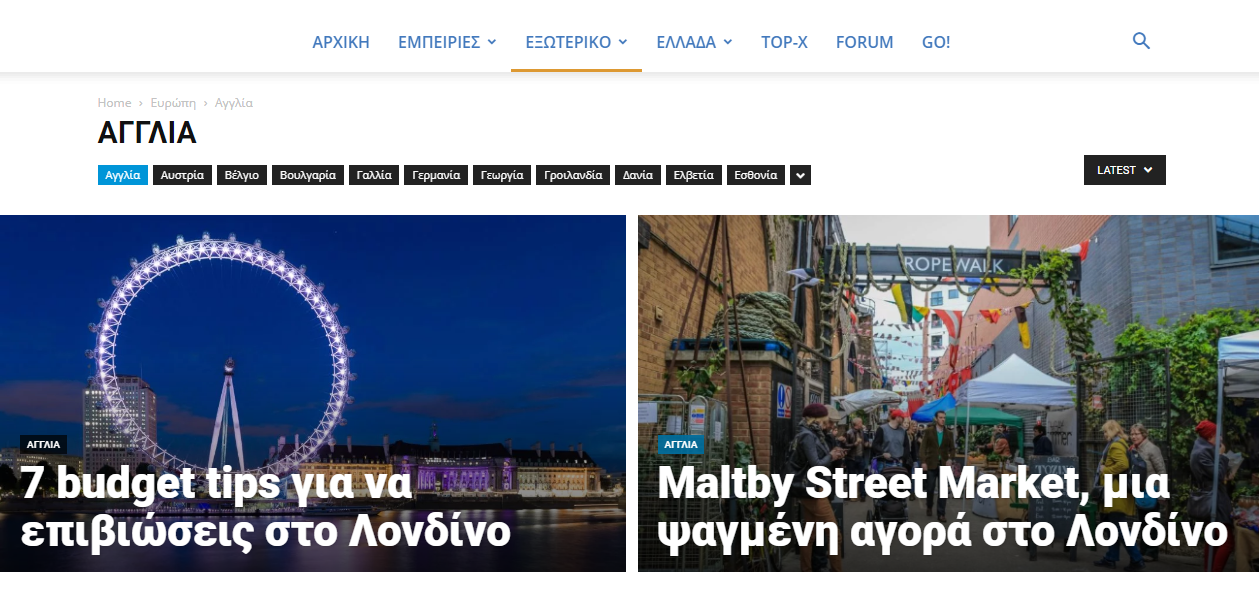Expand the ΕΞΩΤΕΡΙΚΟ menu
Image resolution: width=1259 pixels, height=609 pixels.
(576, 42)
